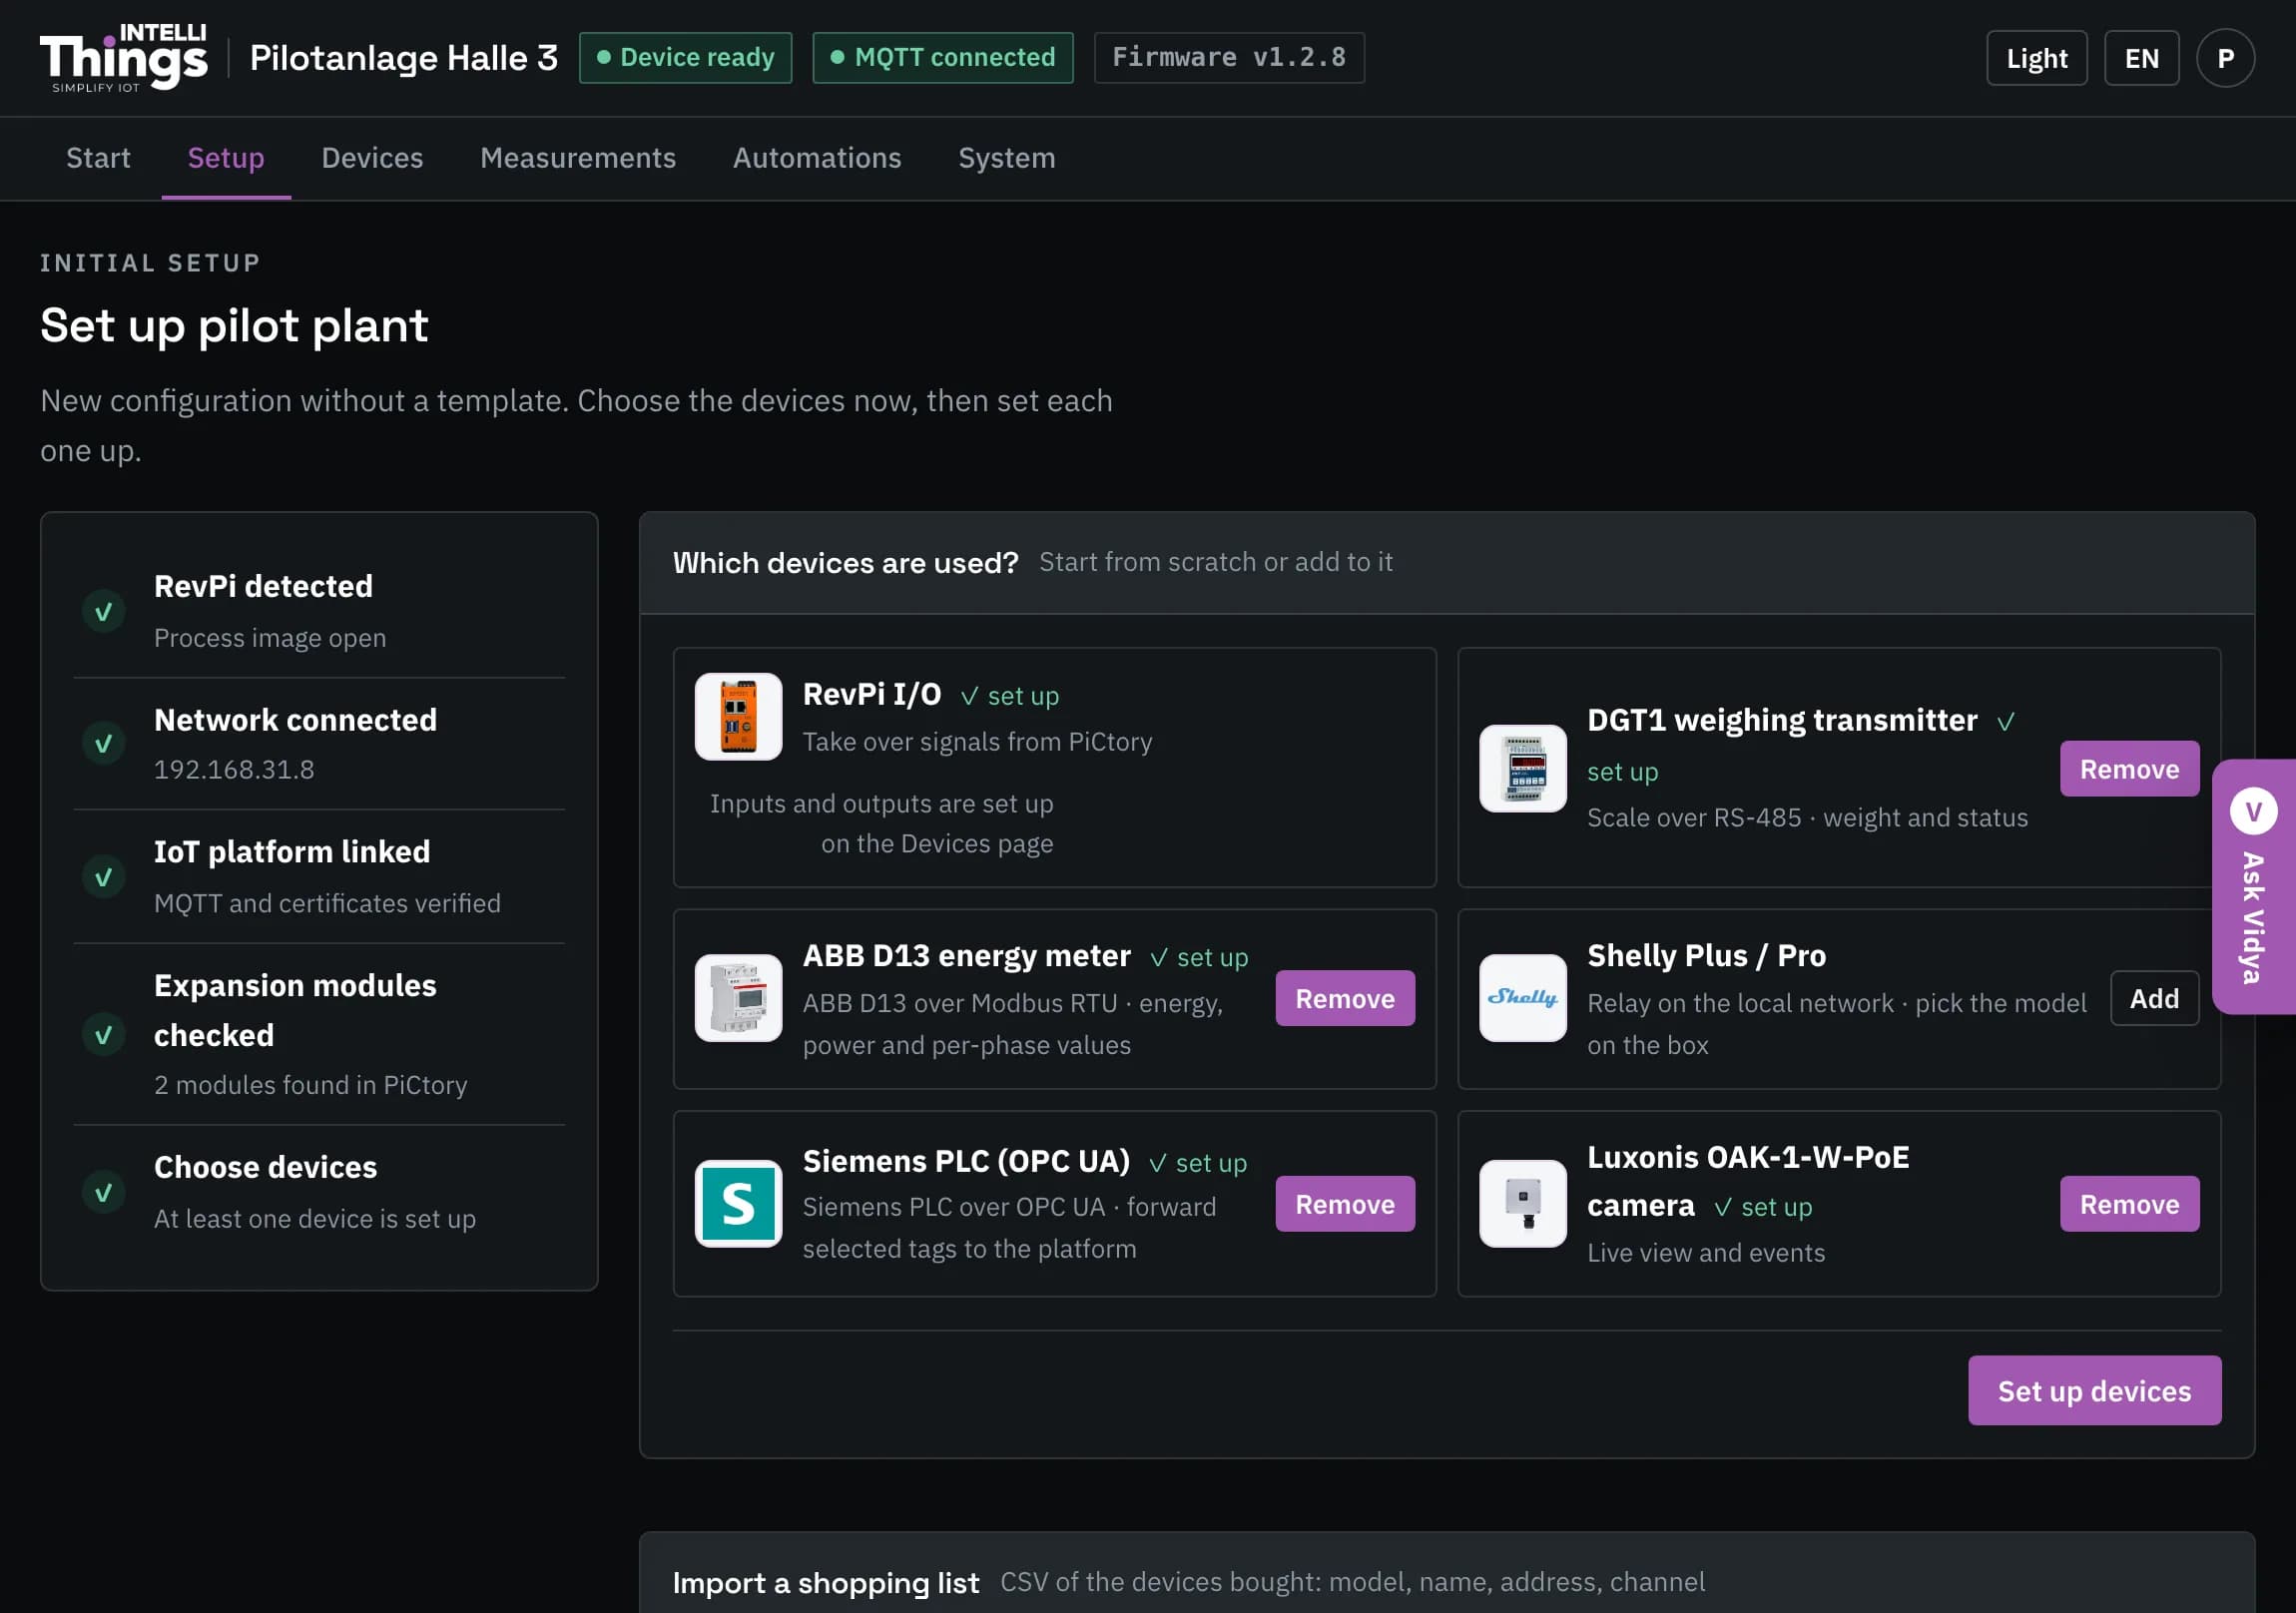The width and height of the screenshot is (2296, 1613).
Task: Click the Set up pilot plant heading
Action: point(234,326)
